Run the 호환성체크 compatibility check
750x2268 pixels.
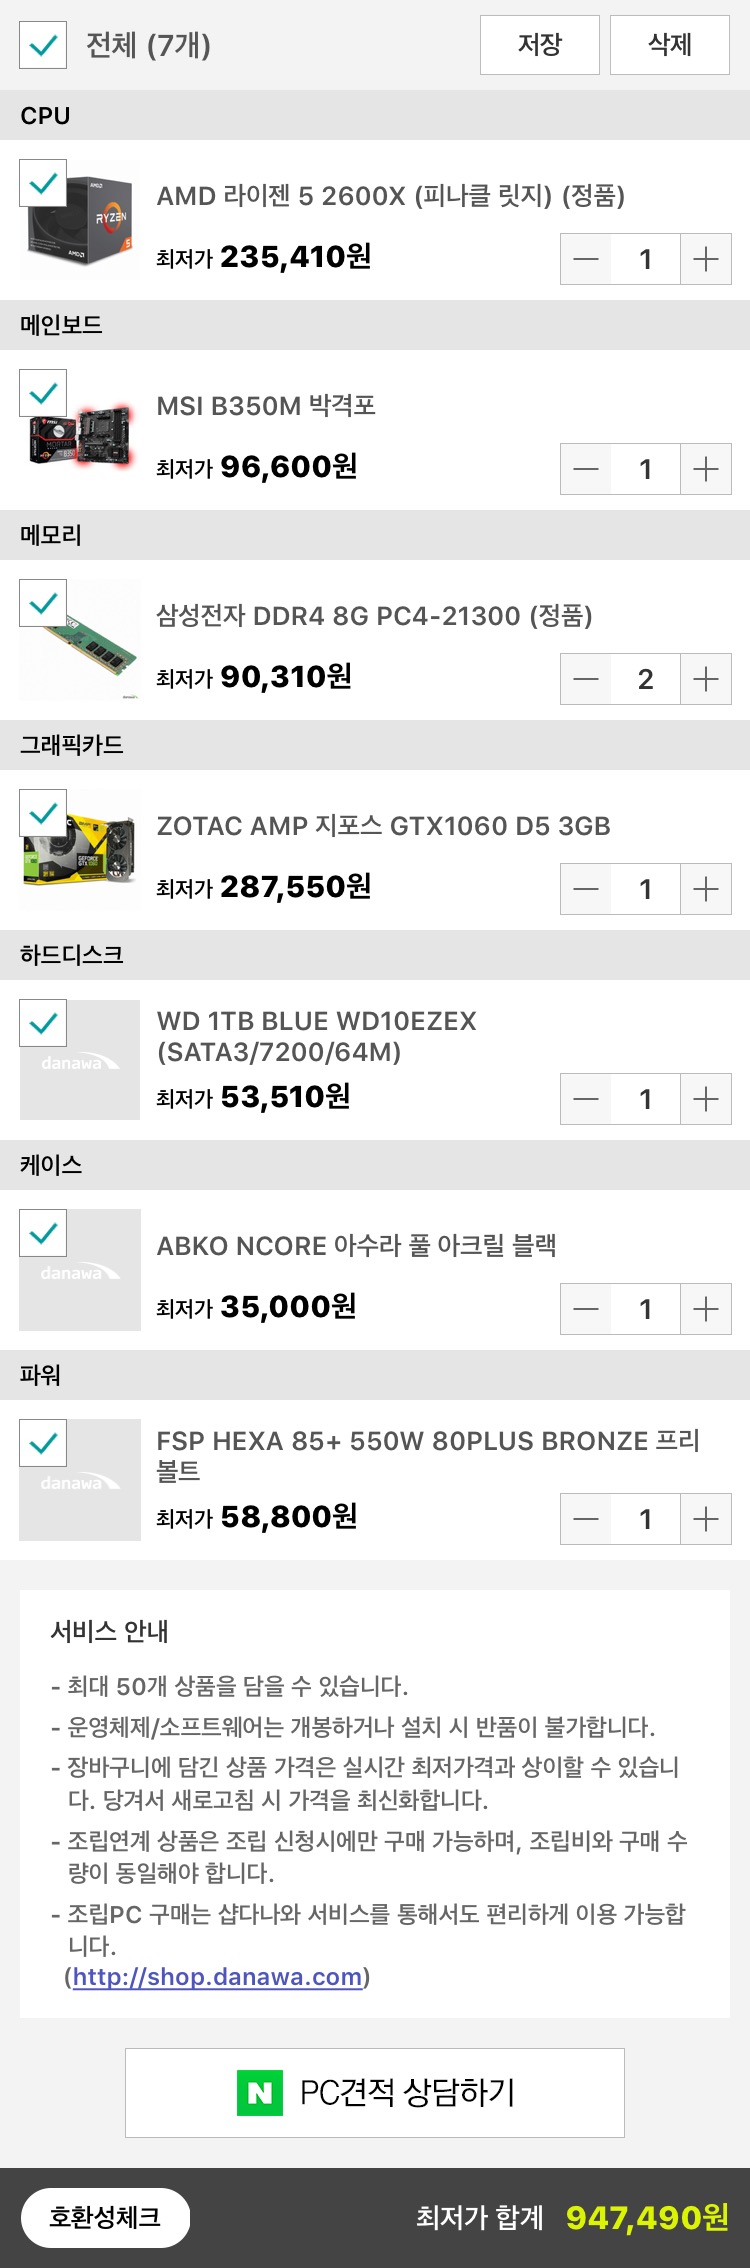[105, 2217]
